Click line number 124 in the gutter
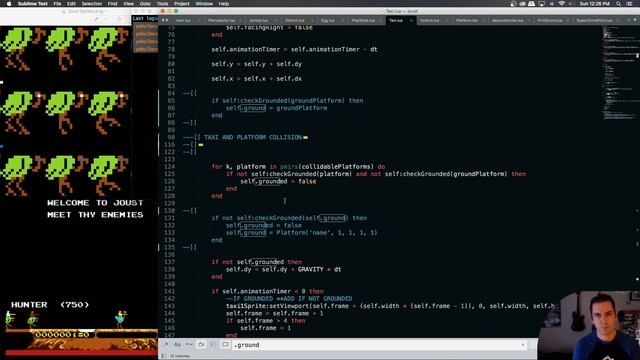The image size is (640, 360). coord(169,167)
